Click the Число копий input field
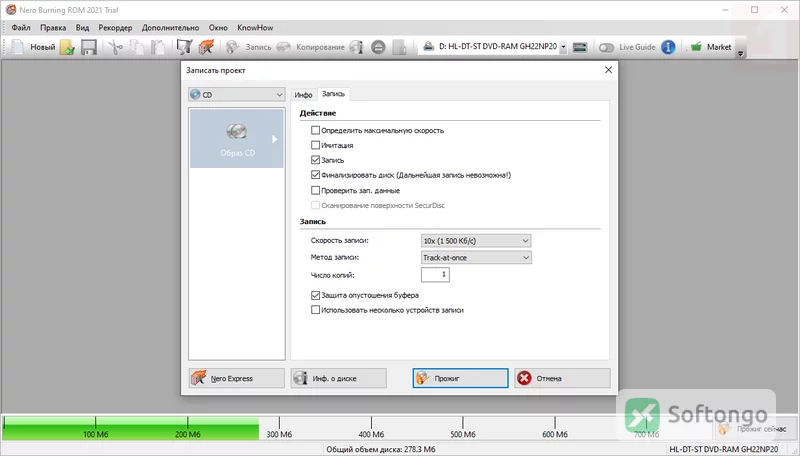Viewport: 800px width, 456px height. [435, 275]
